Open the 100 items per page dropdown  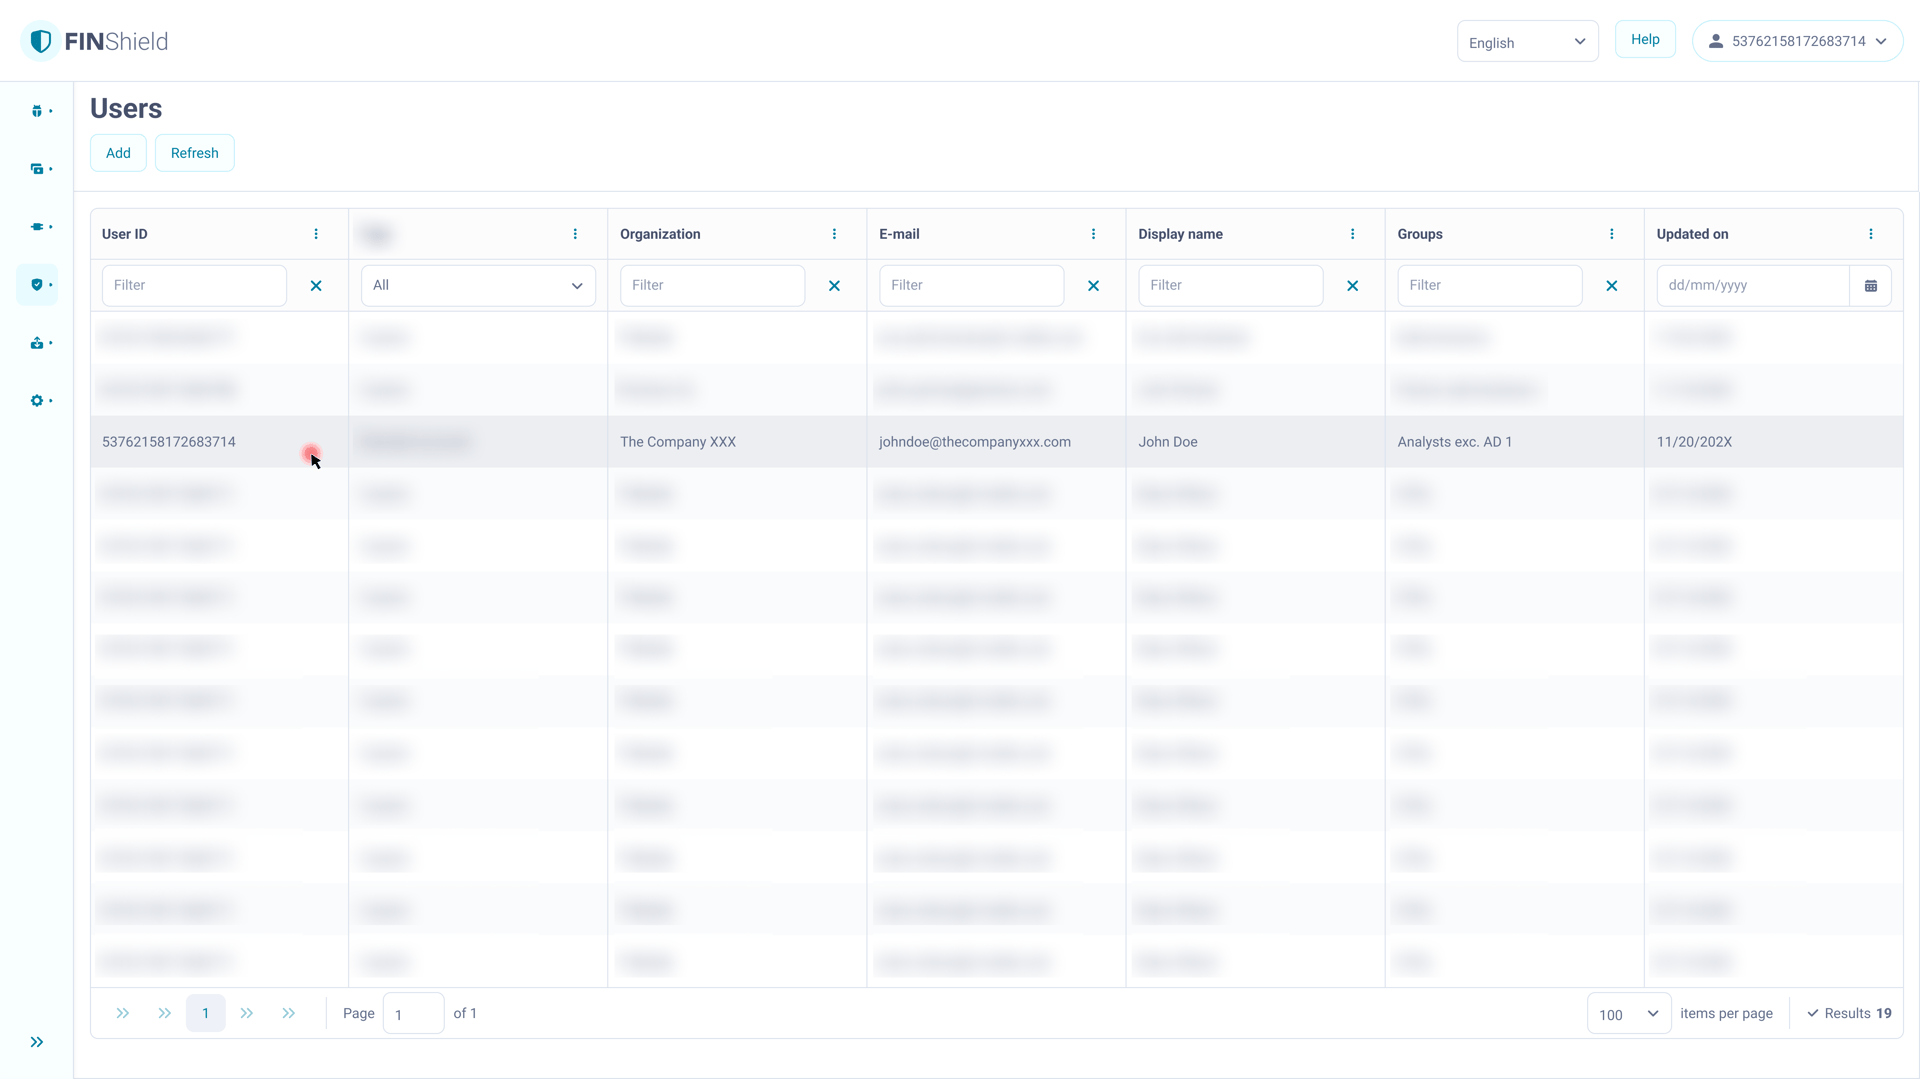coord(1628,1014)
